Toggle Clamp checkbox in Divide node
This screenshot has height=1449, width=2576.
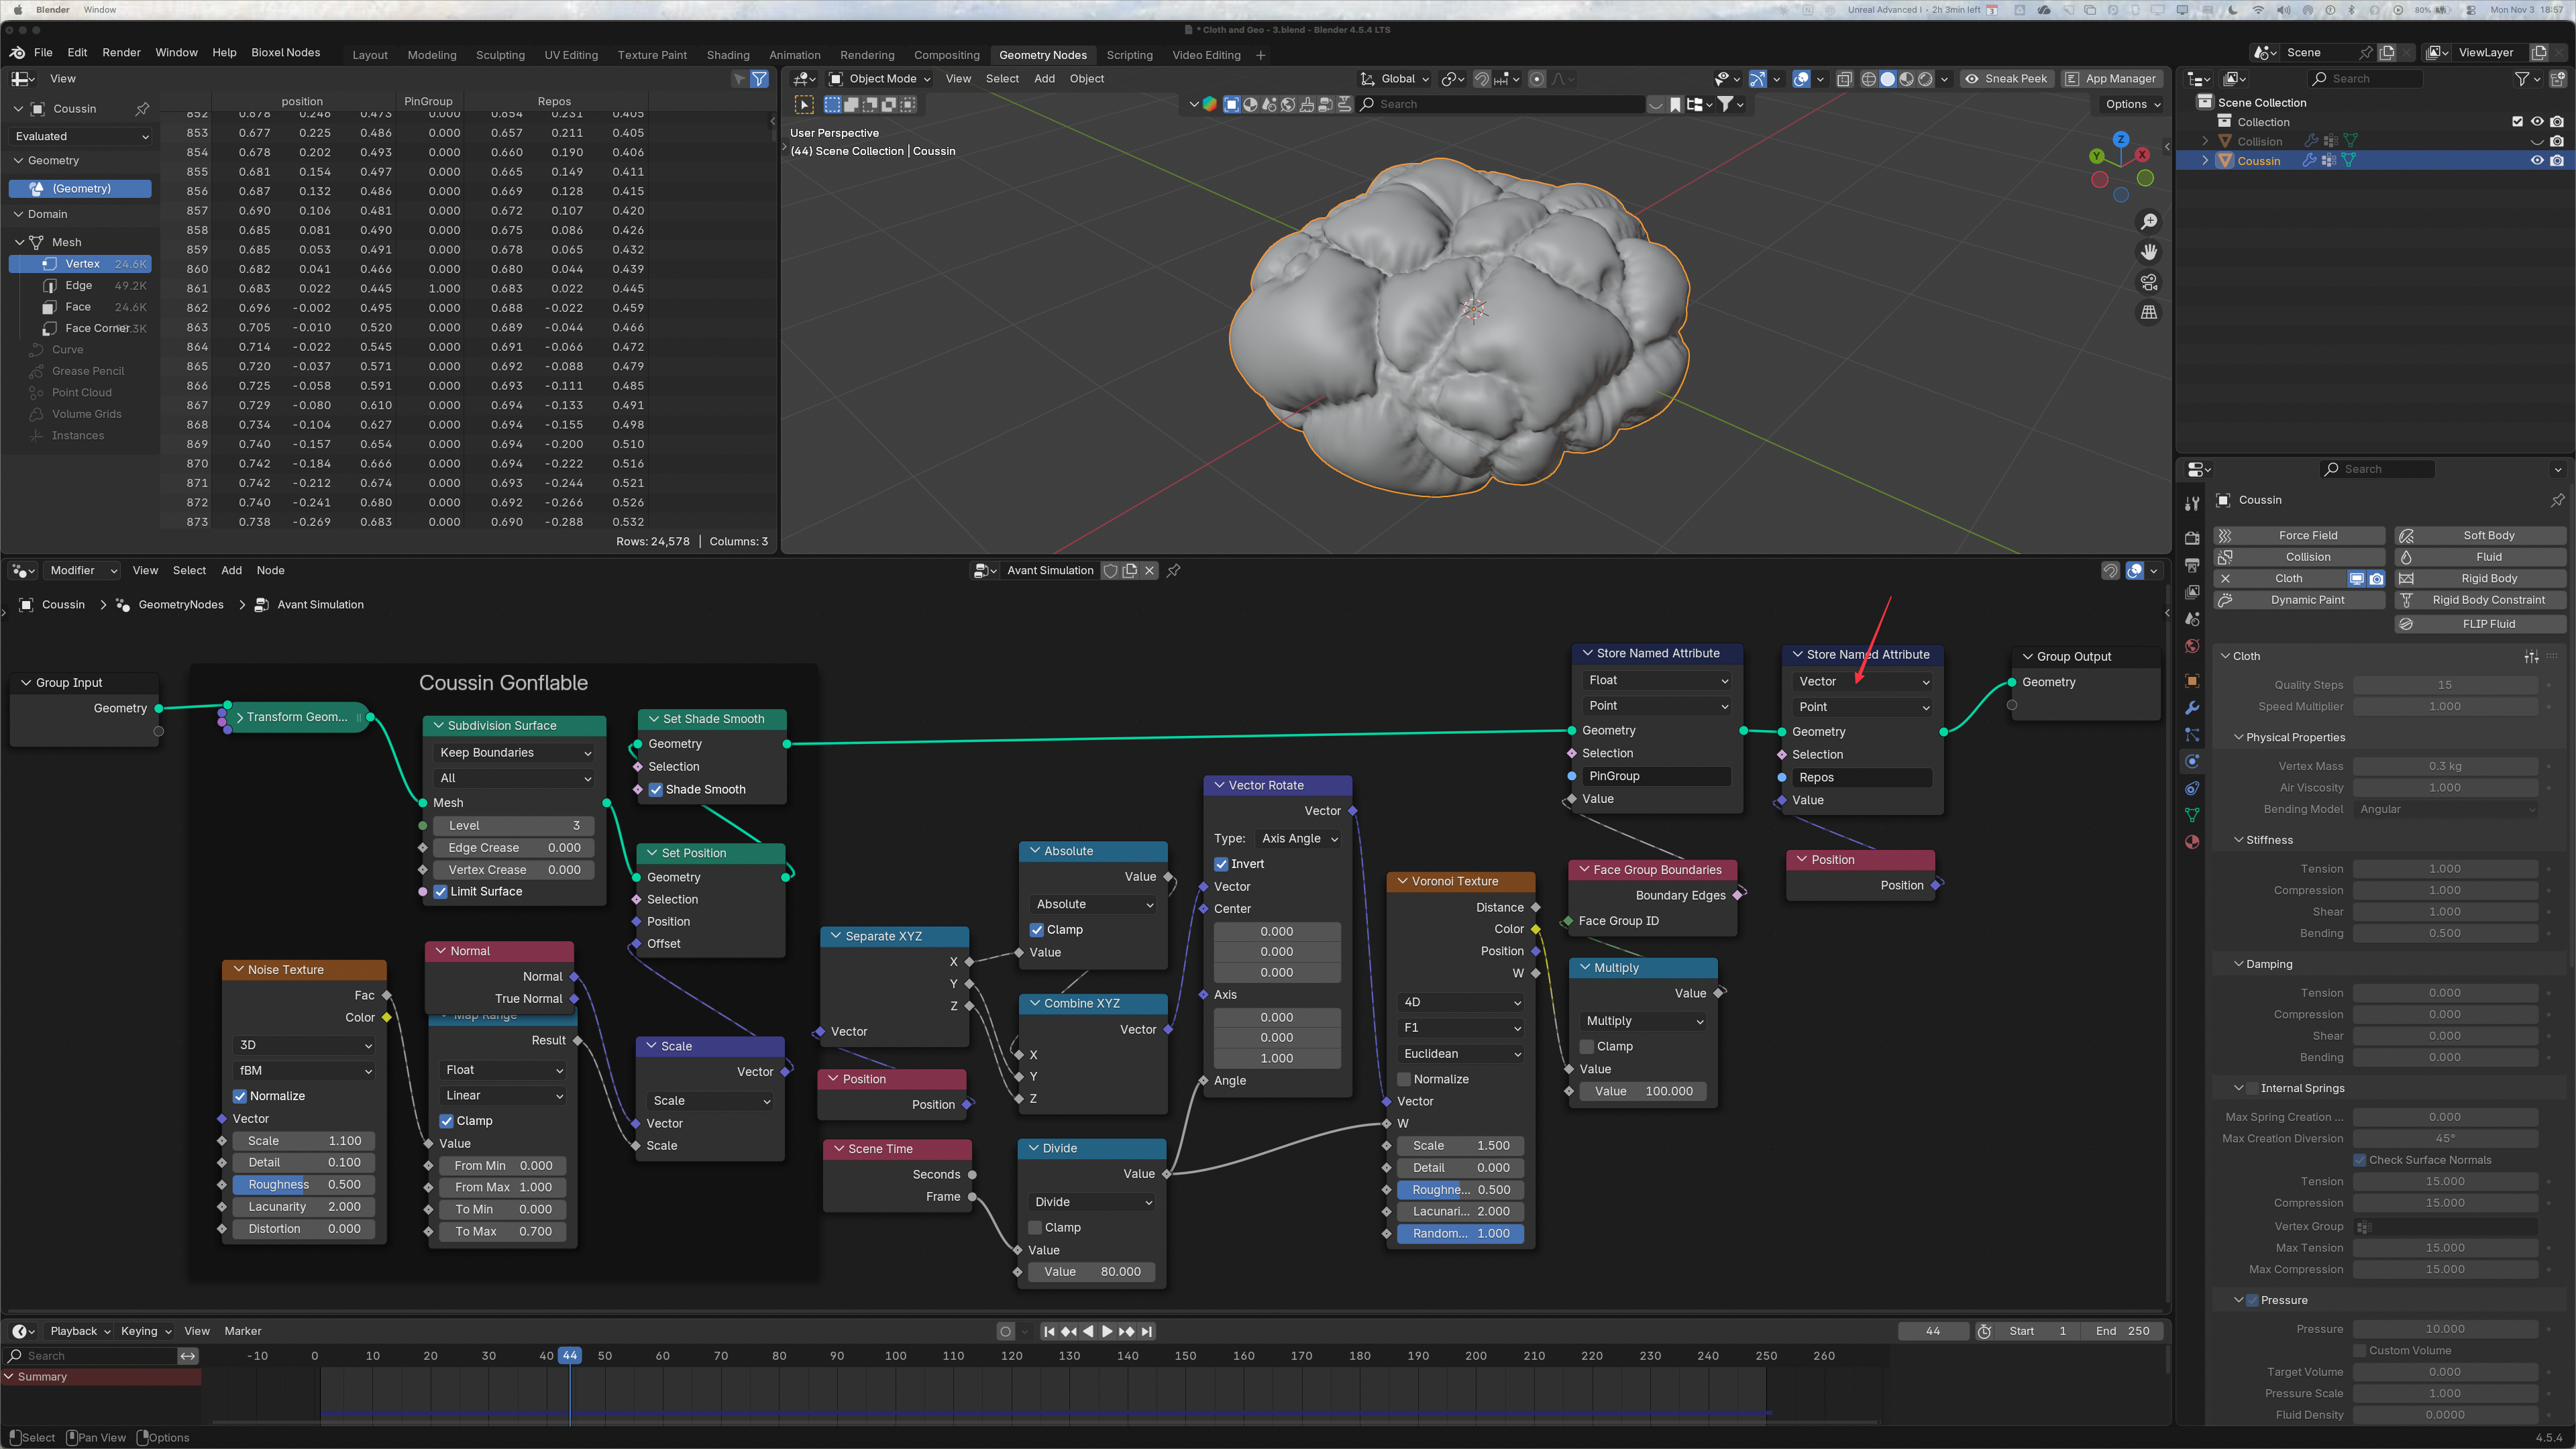(1036, 1228)
